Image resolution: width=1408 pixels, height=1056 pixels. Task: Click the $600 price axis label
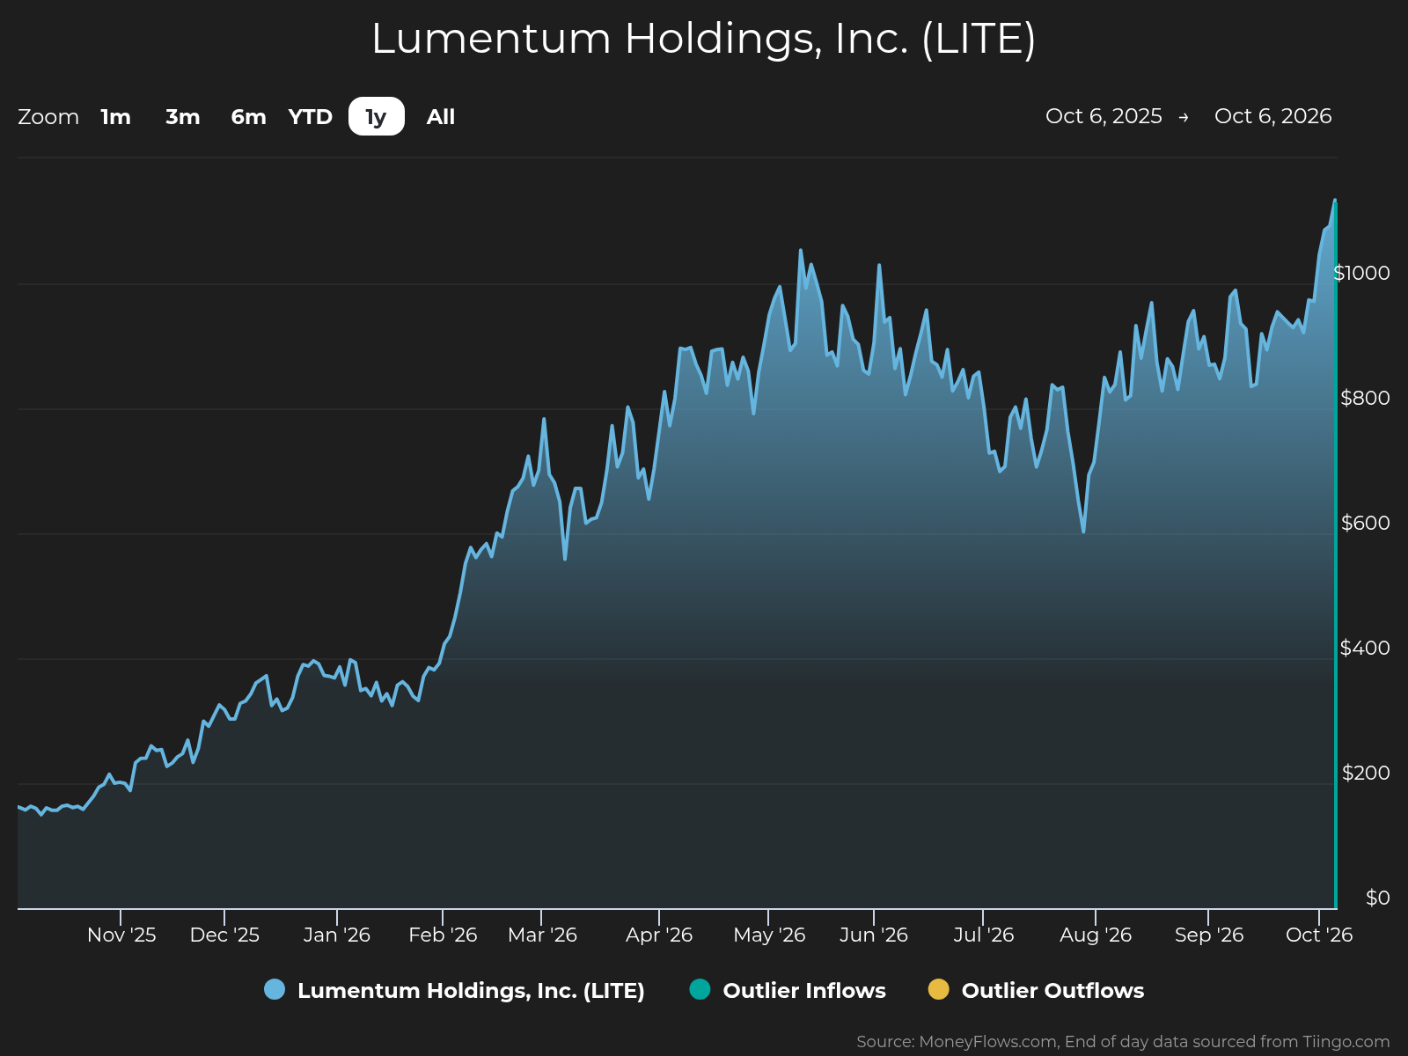pyautogui.click(x=1365, y=523)
